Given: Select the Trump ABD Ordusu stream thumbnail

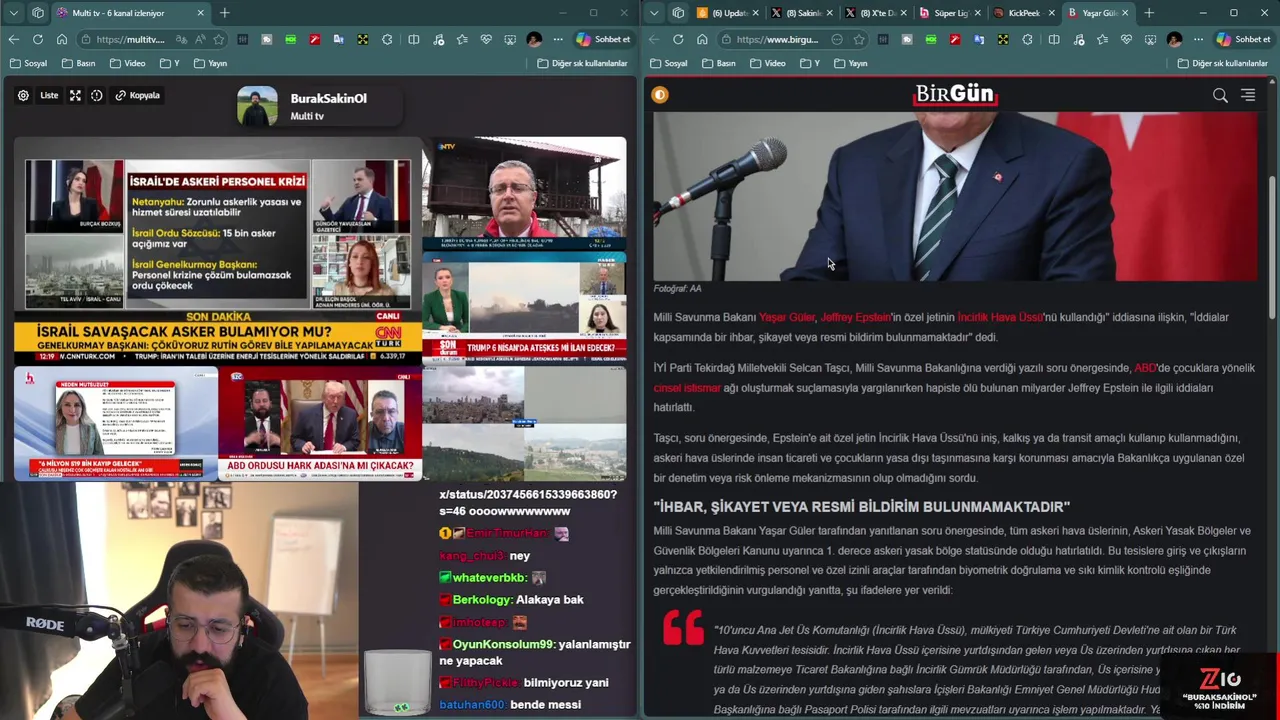Looking at the screenshot, I should click(320, 423).
